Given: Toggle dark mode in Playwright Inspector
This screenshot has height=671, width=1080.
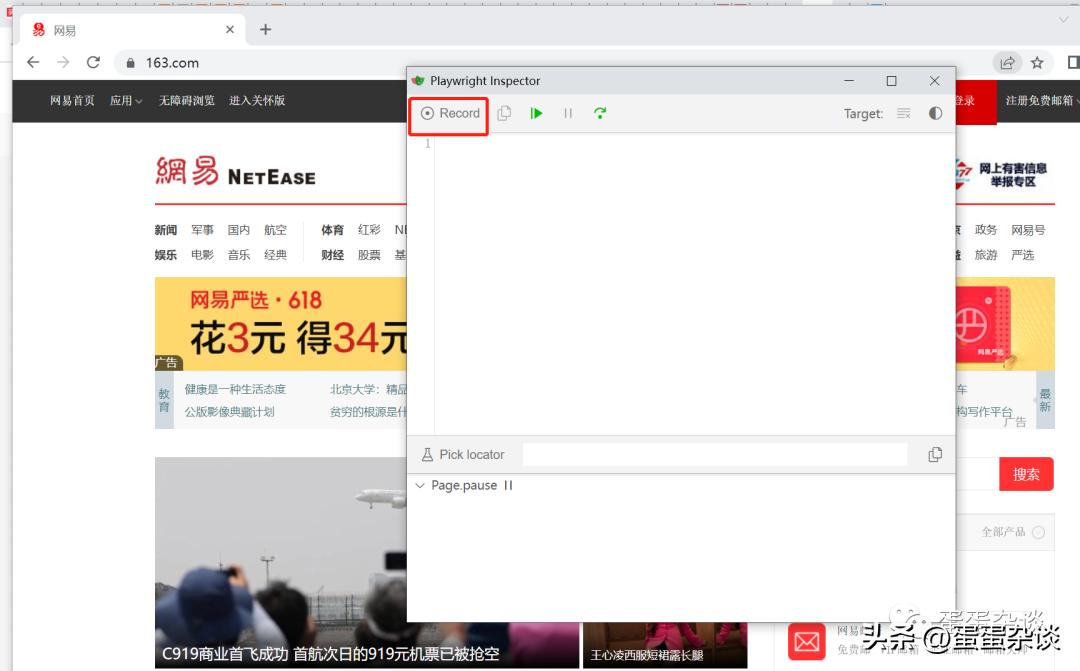Looking at the screenshot, I should pyautogui.click(x=935, y=114).
